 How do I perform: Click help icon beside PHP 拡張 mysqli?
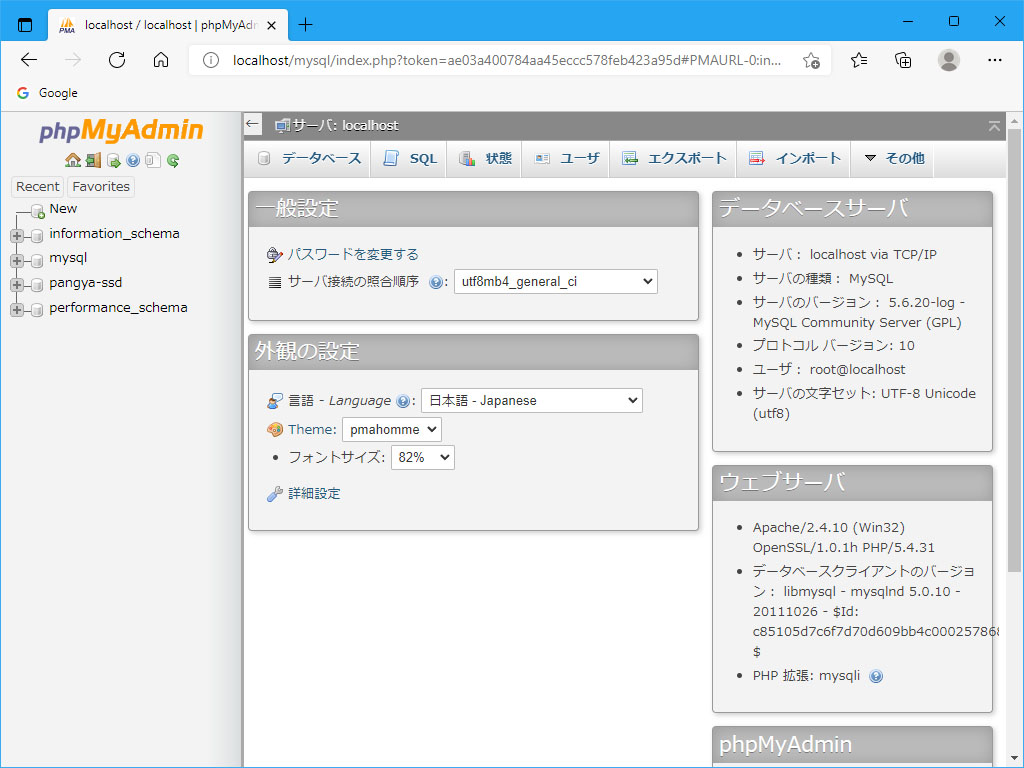click(x=876, y=677)
